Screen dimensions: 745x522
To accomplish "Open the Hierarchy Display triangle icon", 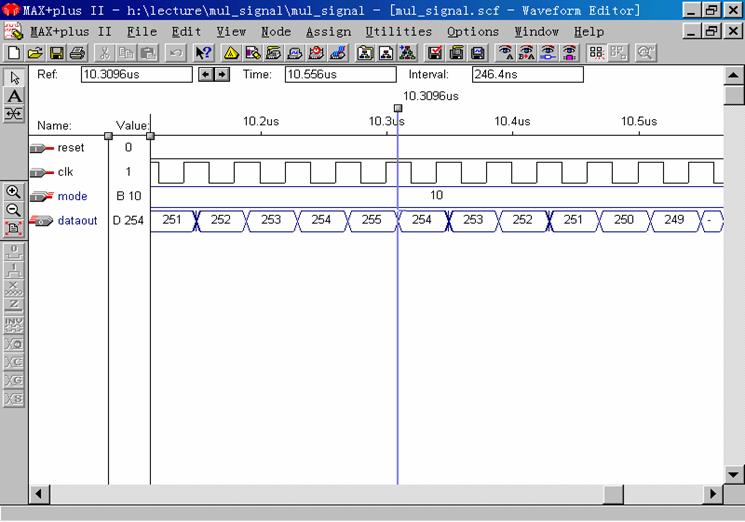I will tap(231, 53).
